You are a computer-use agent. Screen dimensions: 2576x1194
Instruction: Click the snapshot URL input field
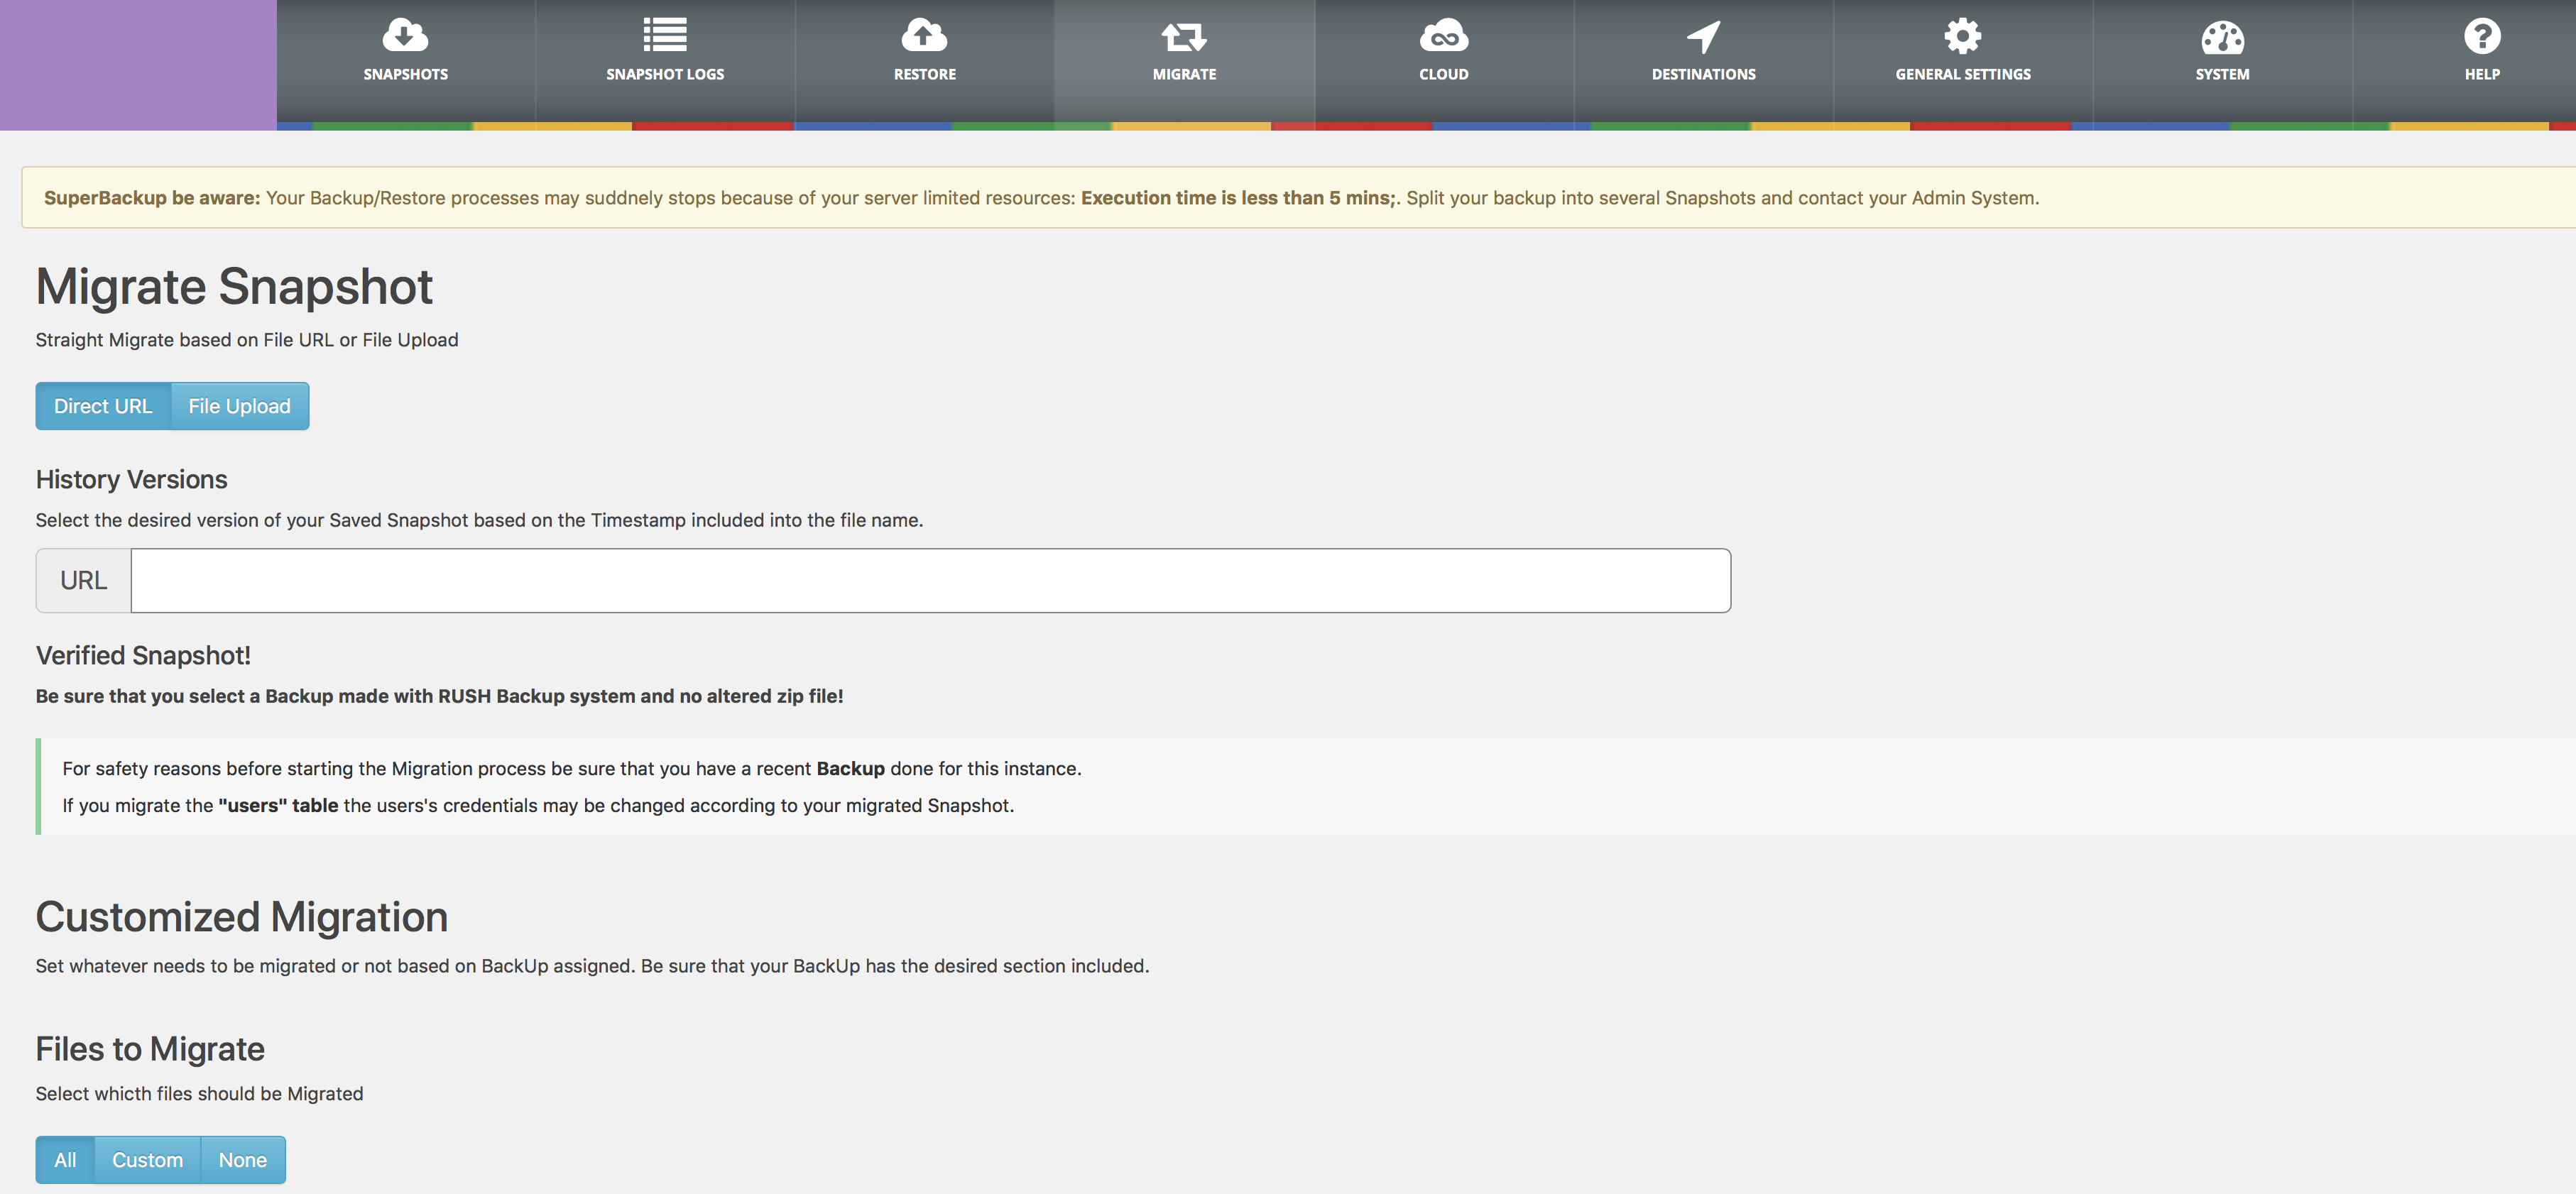point(930,580)
